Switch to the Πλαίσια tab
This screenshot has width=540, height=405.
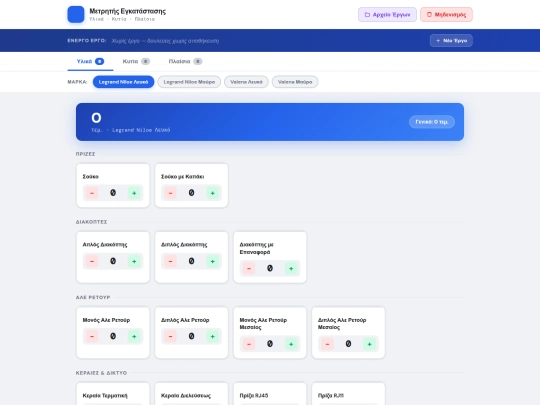tap(185, 61)
